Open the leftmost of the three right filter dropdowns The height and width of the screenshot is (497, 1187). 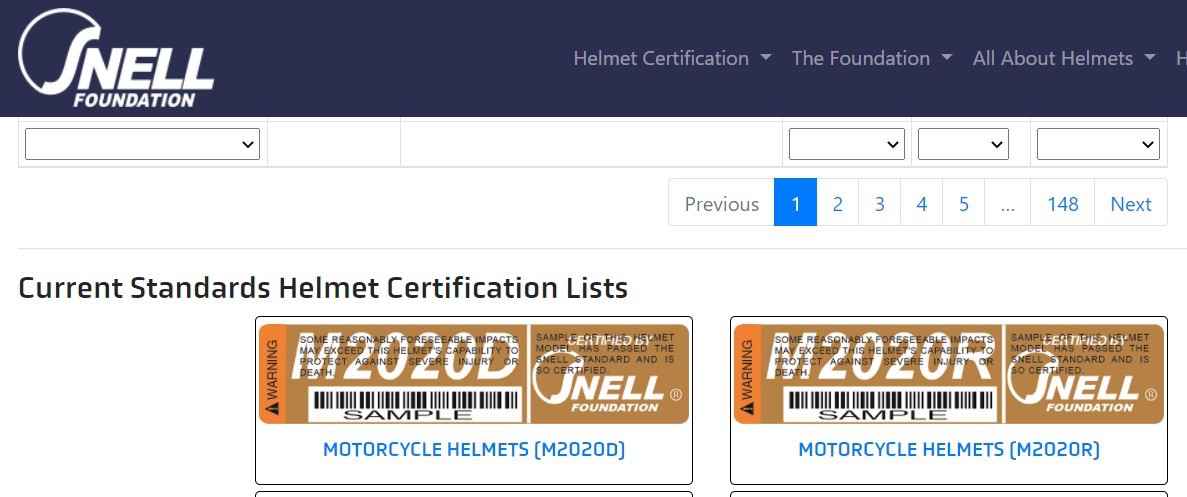(x=846, y=144)
